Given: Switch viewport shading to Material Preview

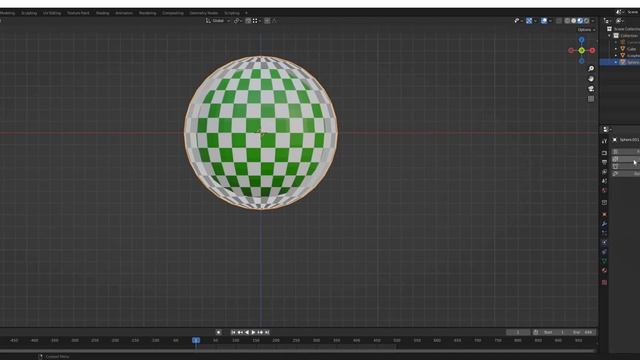Looking at the screenshot, I should 580,21.
